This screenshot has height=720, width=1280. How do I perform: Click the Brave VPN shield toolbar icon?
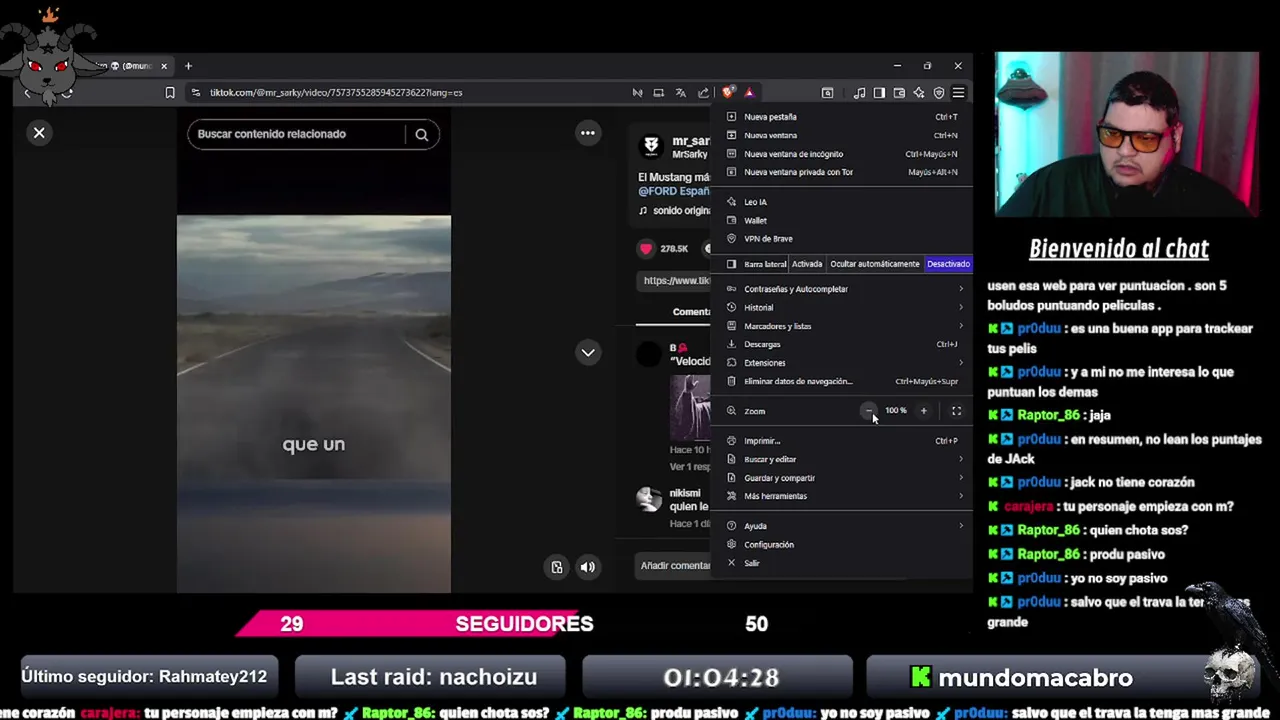click(939, 93)
